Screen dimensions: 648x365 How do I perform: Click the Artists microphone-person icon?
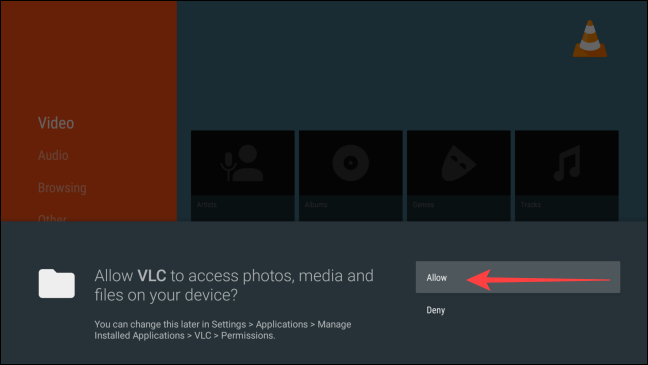pos(242,163)
